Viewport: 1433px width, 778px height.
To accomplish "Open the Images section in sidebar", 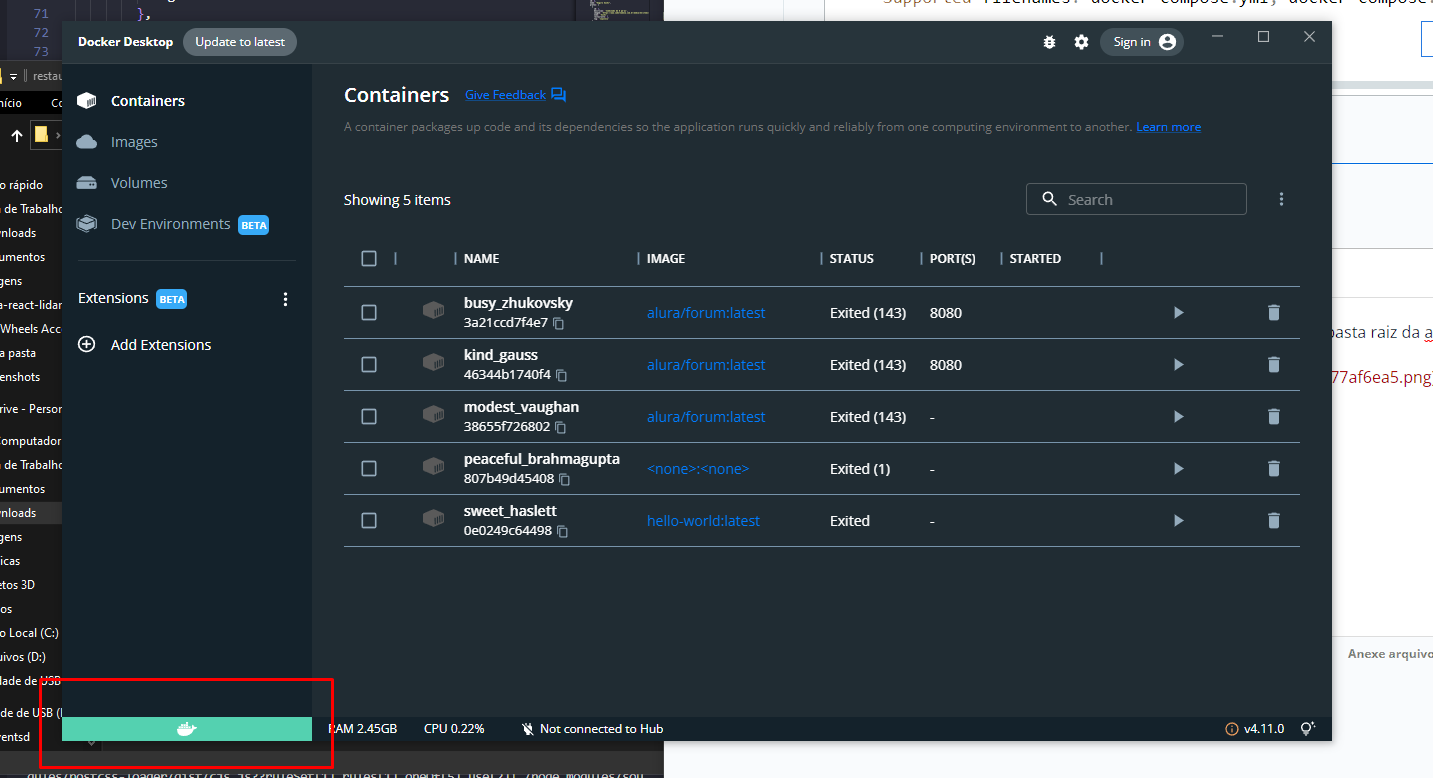I will [x=134, y=142].
